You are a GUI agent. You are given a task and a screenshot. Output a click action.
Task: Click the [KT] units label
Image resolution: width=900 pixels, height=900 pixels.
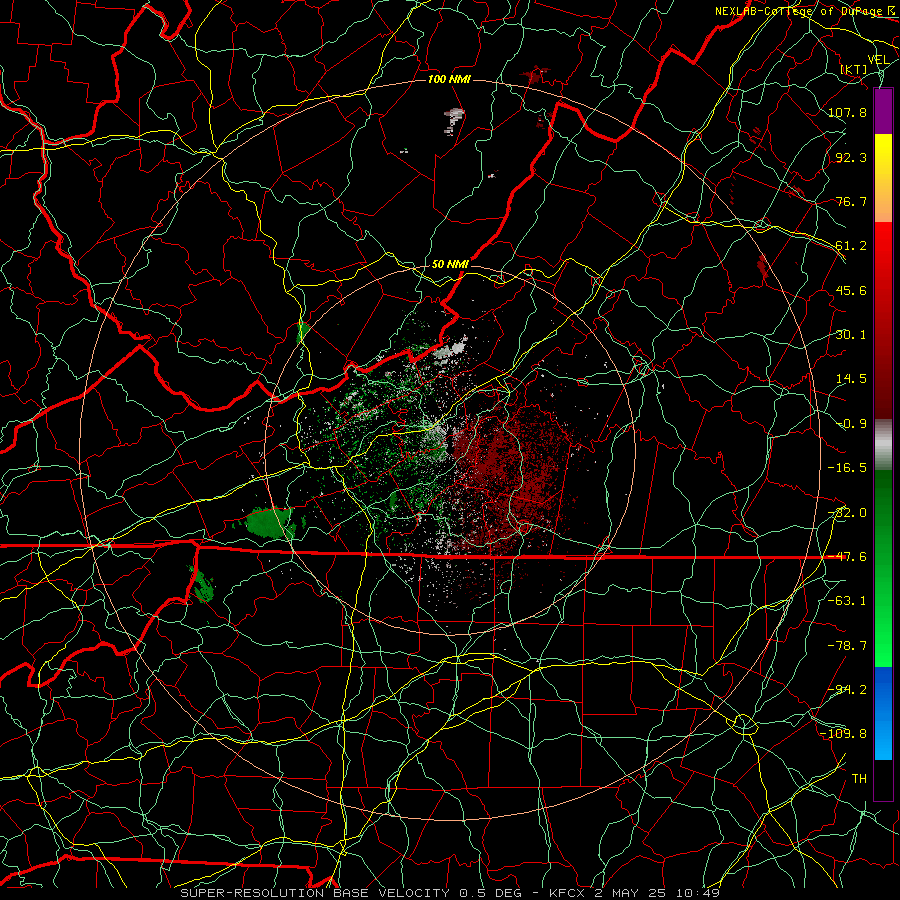[x=854, y=70]
